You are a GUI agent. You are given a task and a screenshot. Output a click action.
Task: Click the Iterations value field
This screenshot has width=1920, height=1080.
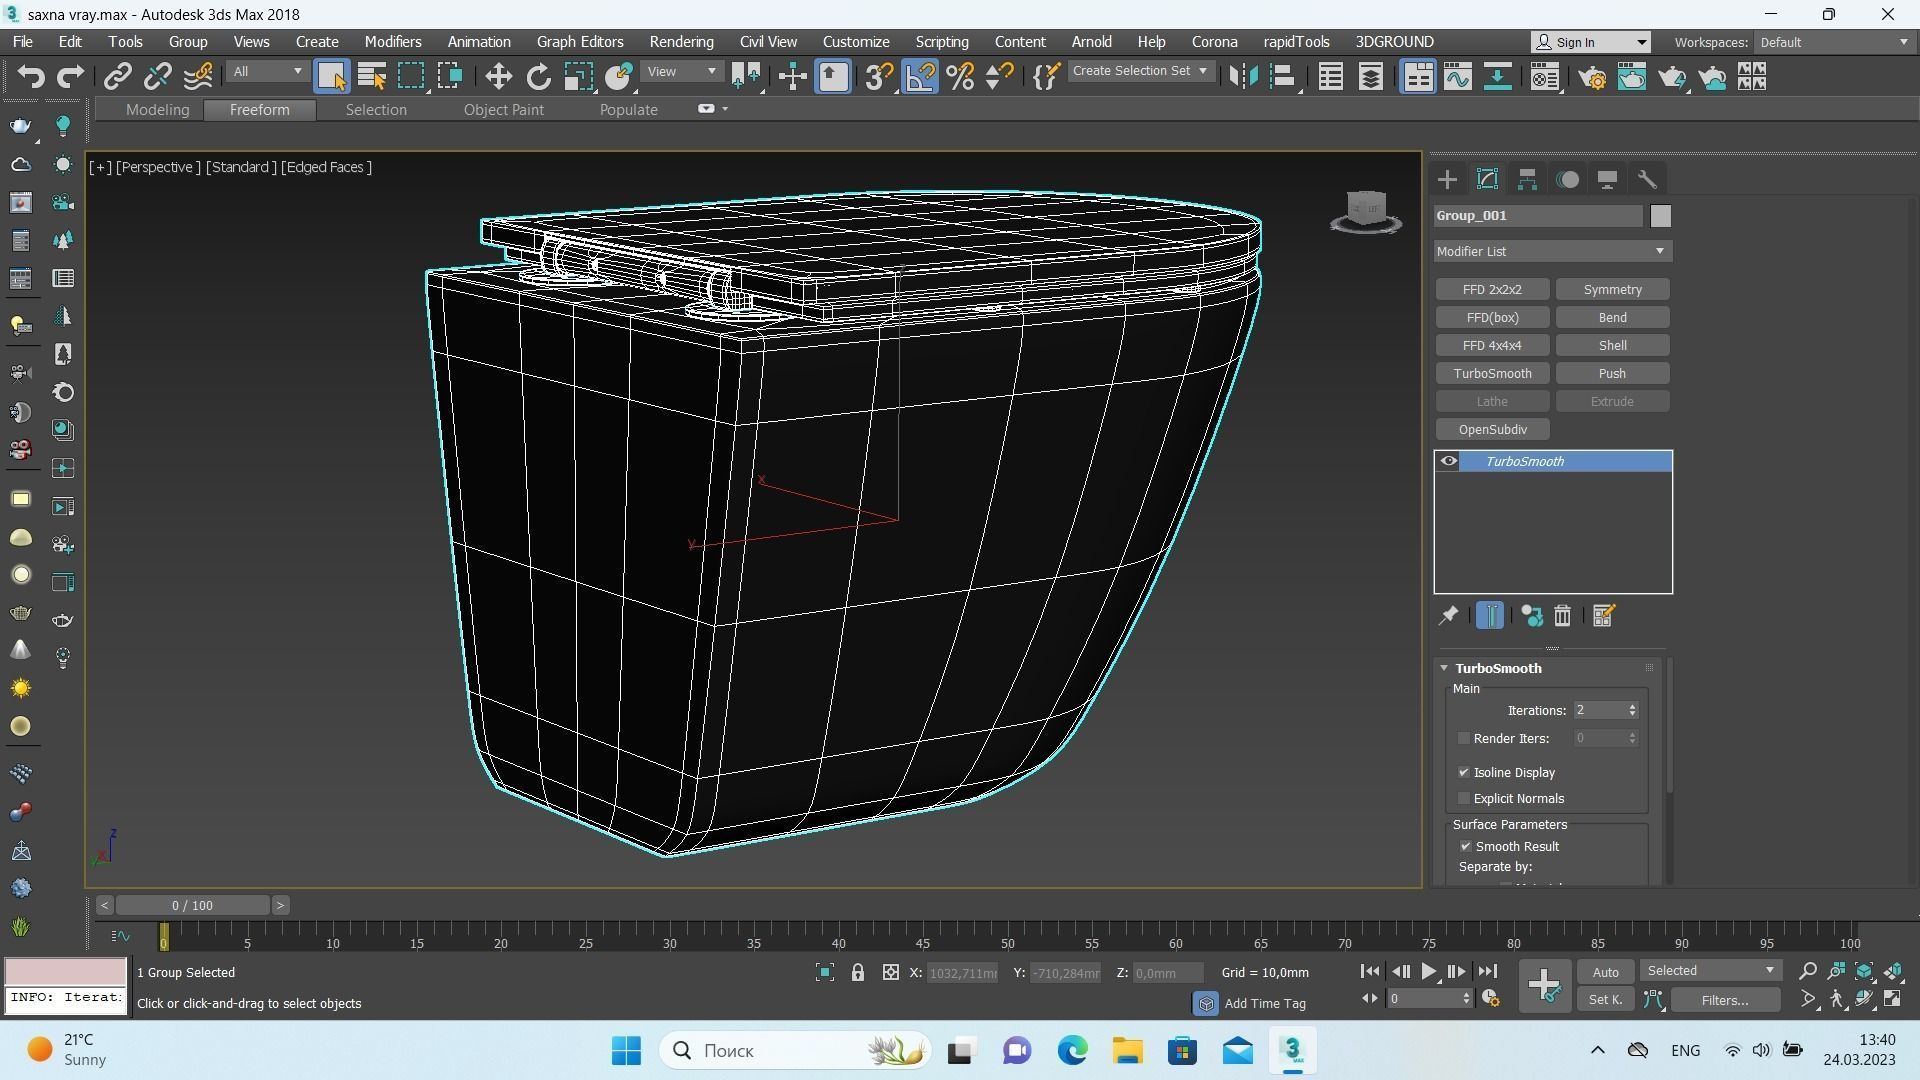point(1599,710)
